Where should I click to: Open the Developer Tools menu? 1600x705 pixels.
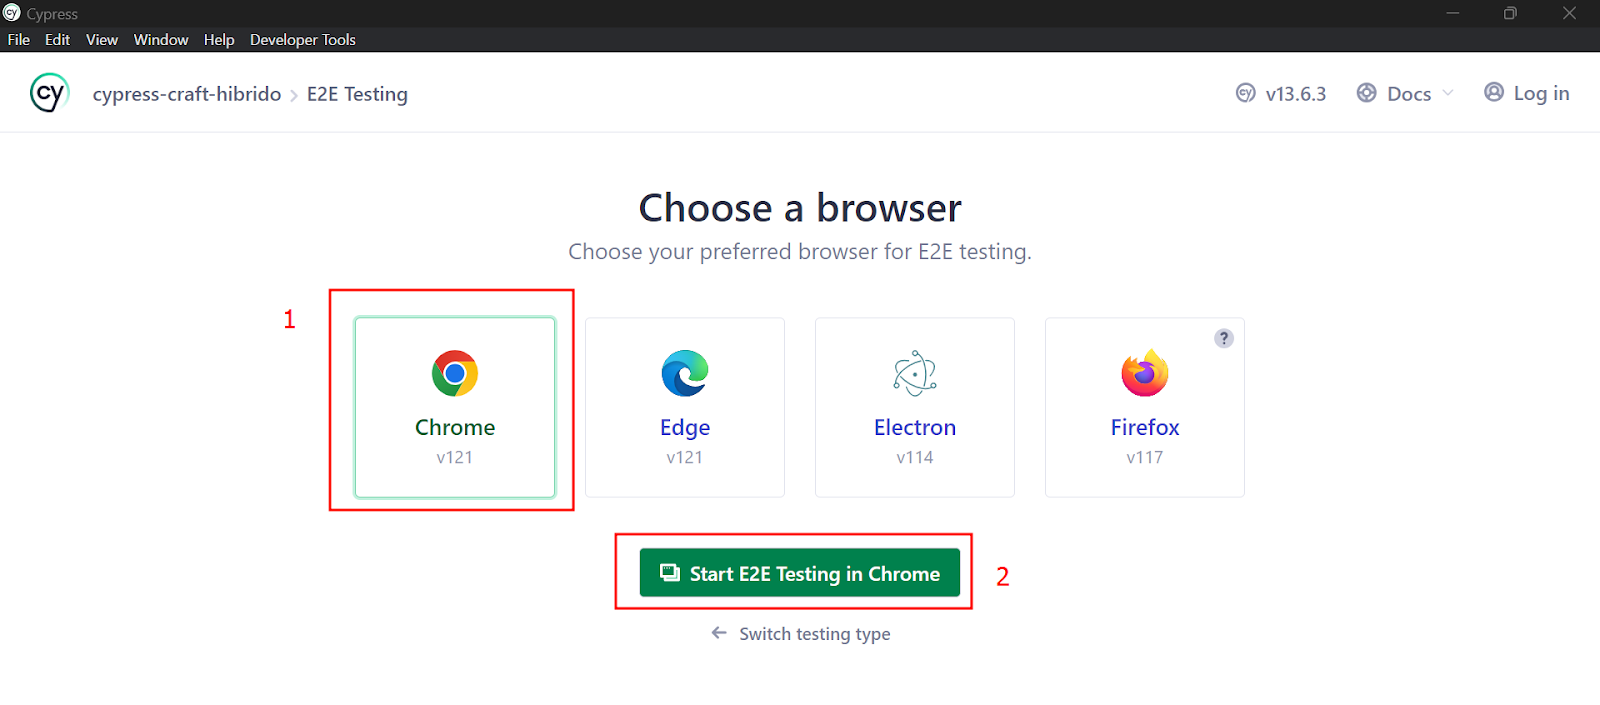(303, 40)
